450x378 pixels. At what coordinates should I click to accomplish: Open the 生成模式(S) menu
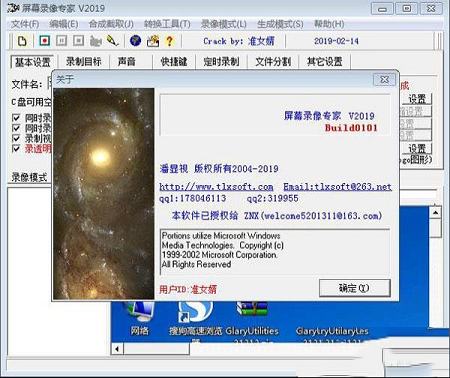click(x=280, y=24)
